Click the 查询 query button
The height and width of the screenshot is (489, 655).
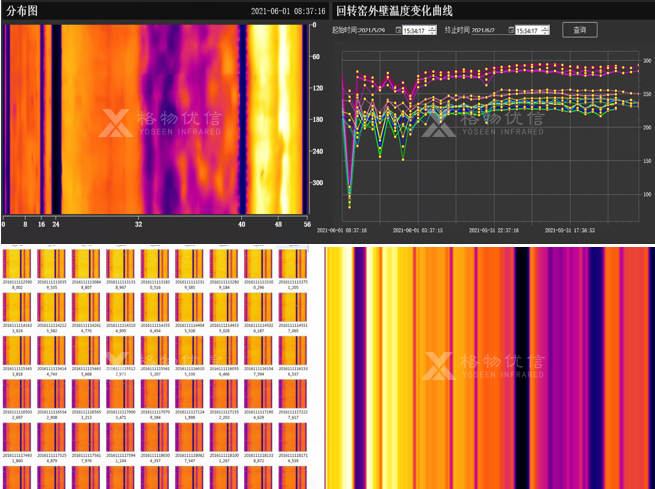(579, 30)
